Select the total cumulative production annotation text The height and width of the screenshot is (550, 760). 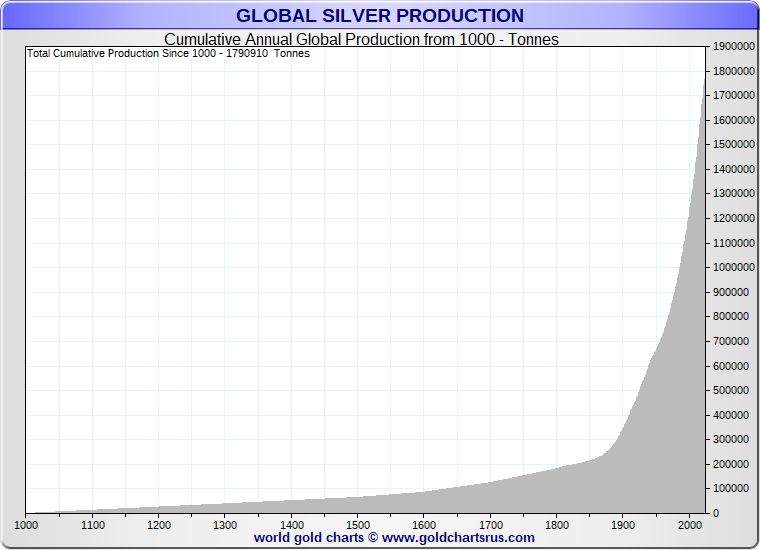click(168, 53)
